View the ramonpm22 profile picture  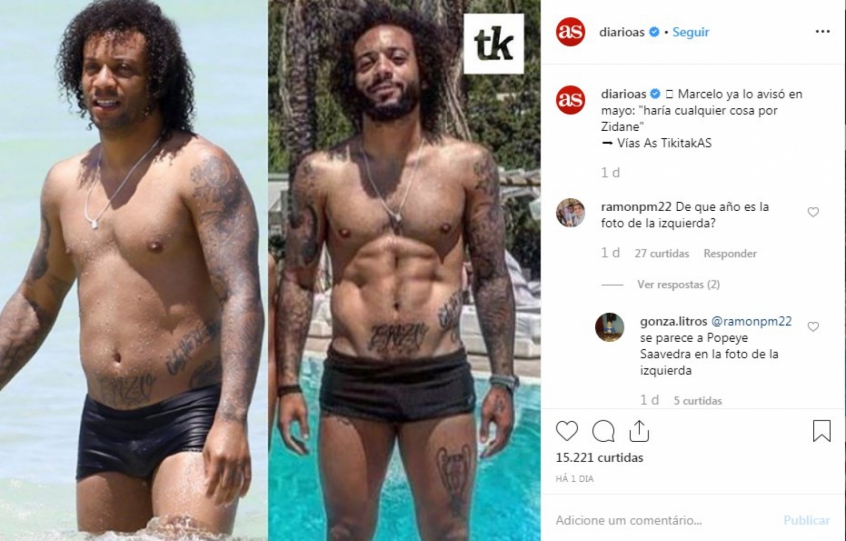(x=570, y=213)
